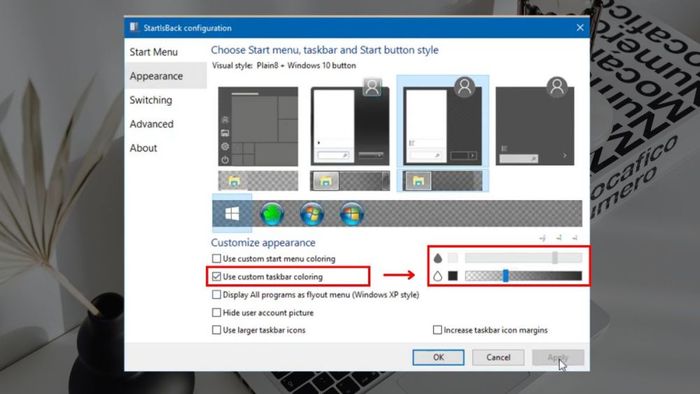Choose the light transparent taskbar style preview
The height and width of the screenshot is (394, 700).
pos(258,181)
